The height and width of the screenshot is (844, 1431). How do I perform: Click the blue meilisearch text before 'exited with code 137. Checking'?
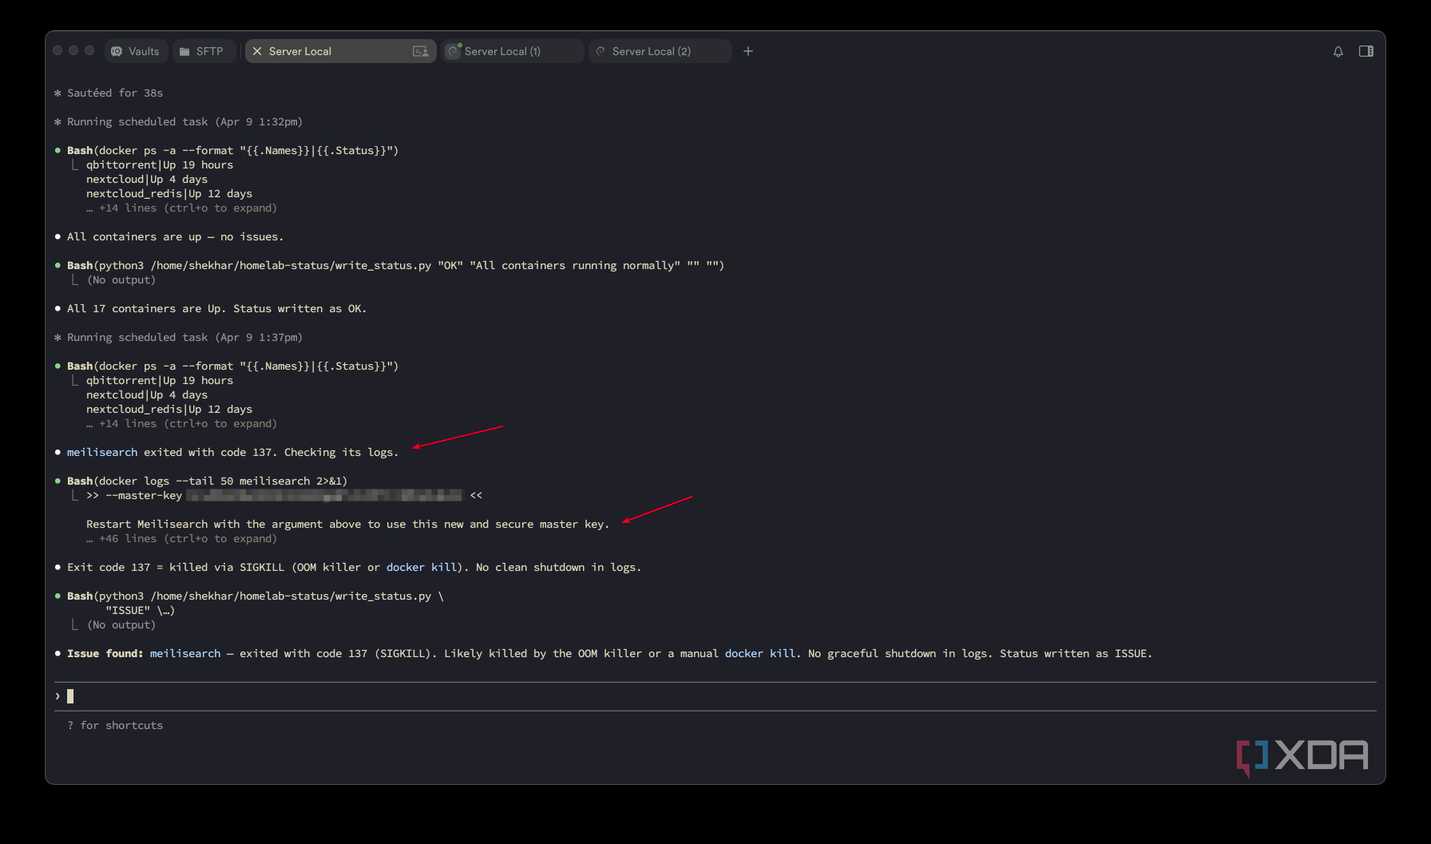(102, 452)
